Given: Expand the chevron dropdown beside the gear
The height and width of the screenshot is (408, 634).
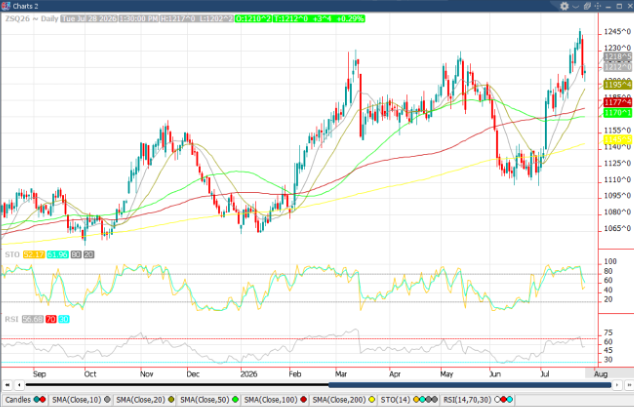Looking at the screenshot, I should [576, 6].
